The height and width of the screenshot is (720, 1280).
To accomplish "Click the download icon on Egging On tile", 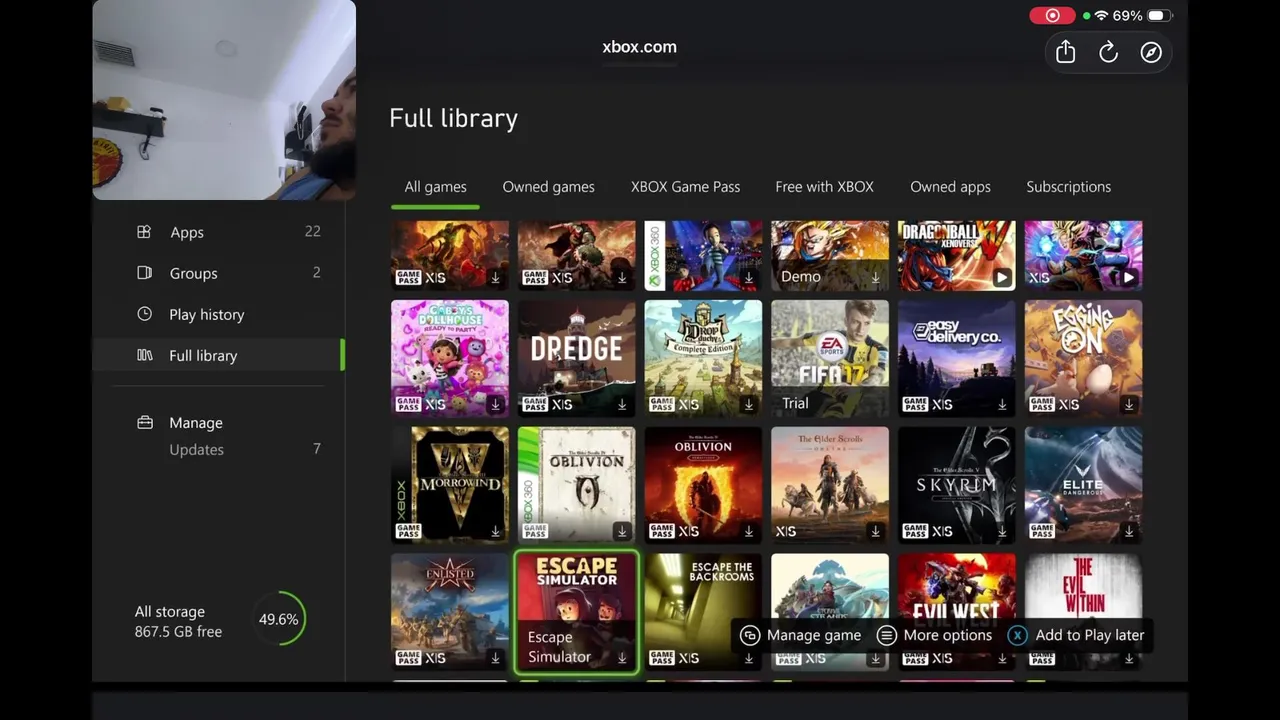I will (1129, 405).
